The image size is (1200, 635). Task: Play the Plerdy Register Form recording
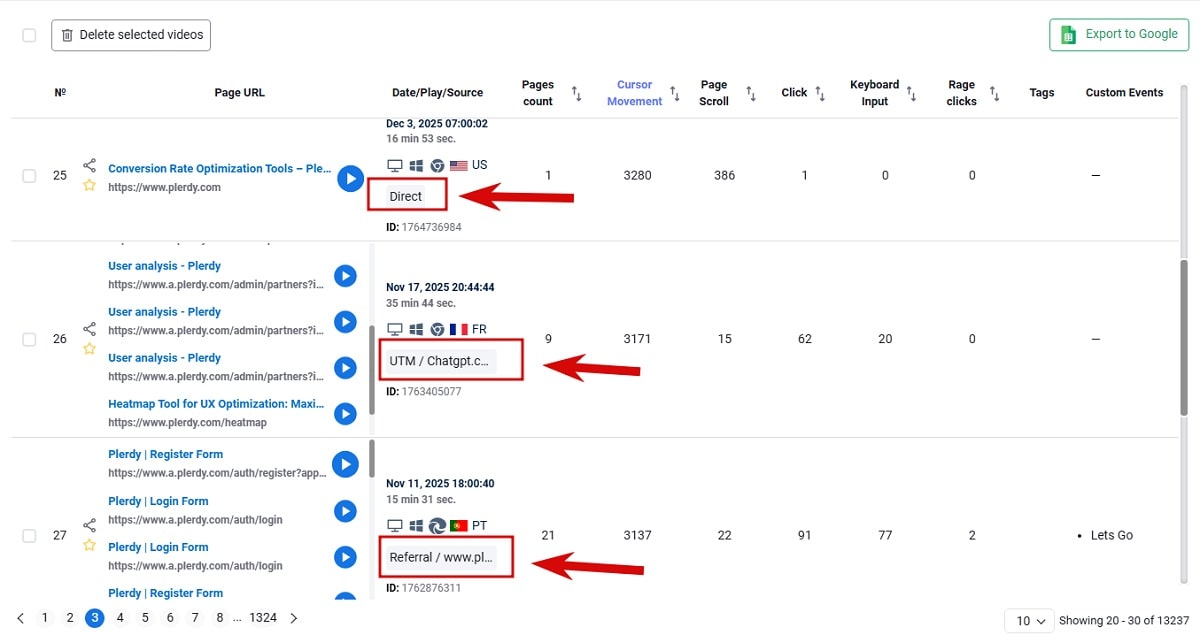[x=345, y=464]
